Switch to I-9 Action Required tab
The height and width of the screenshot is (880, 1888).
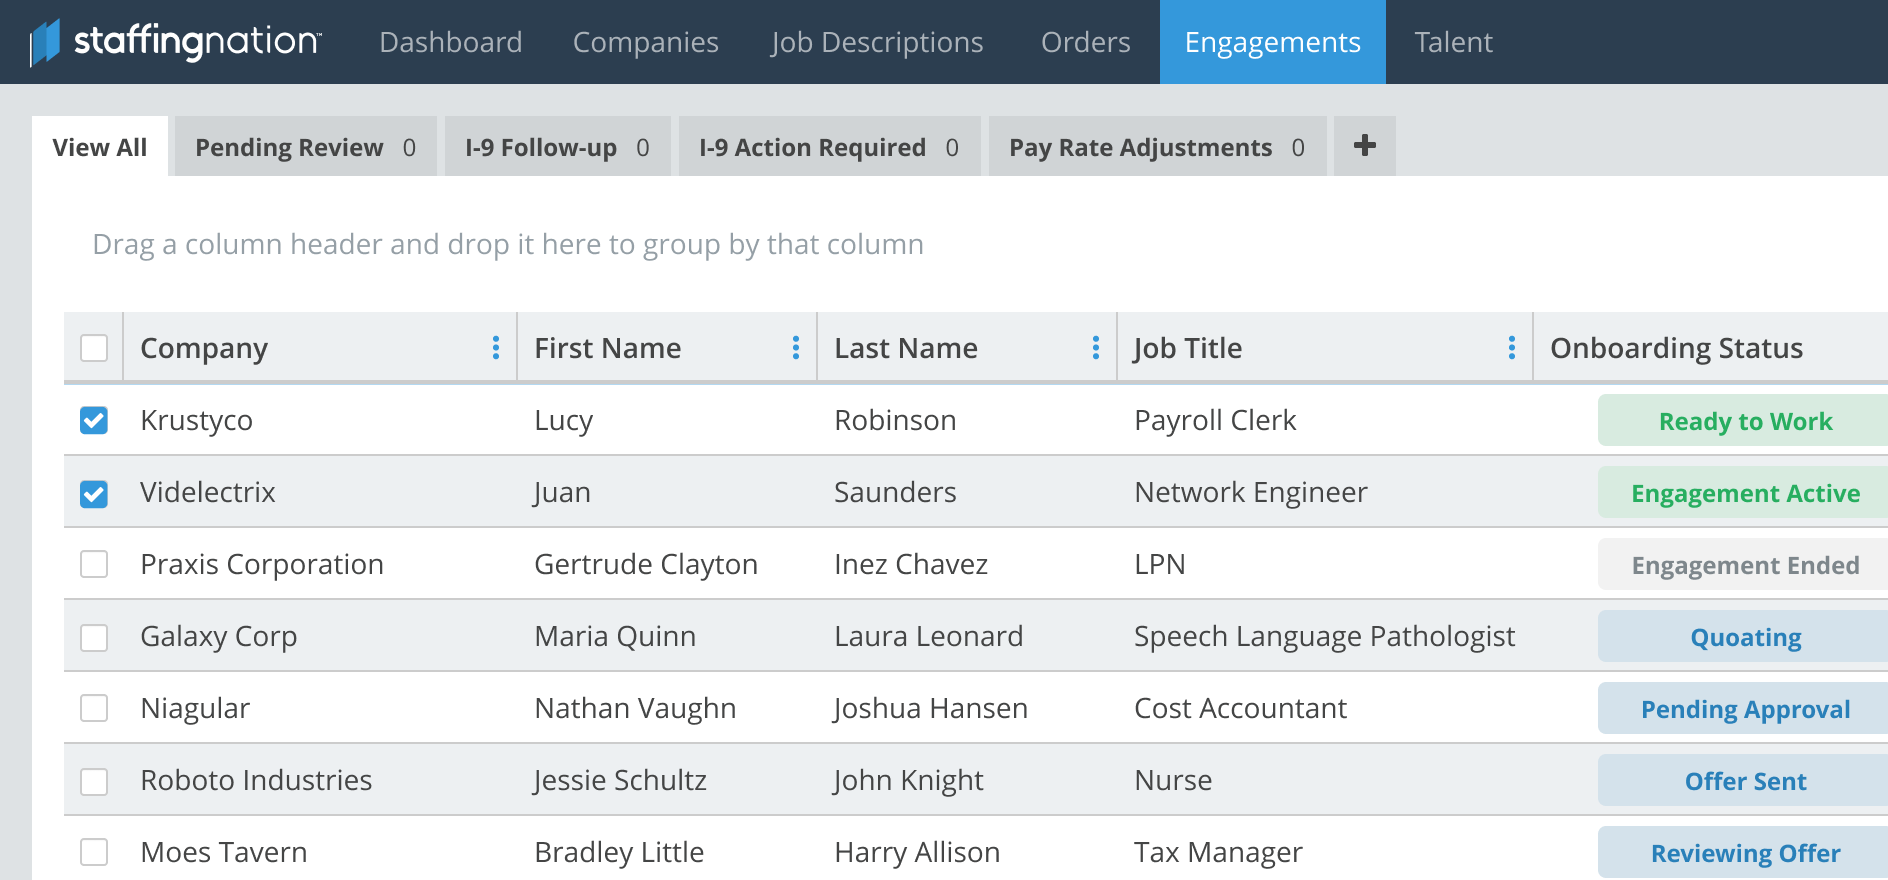[x=830, y=146]
